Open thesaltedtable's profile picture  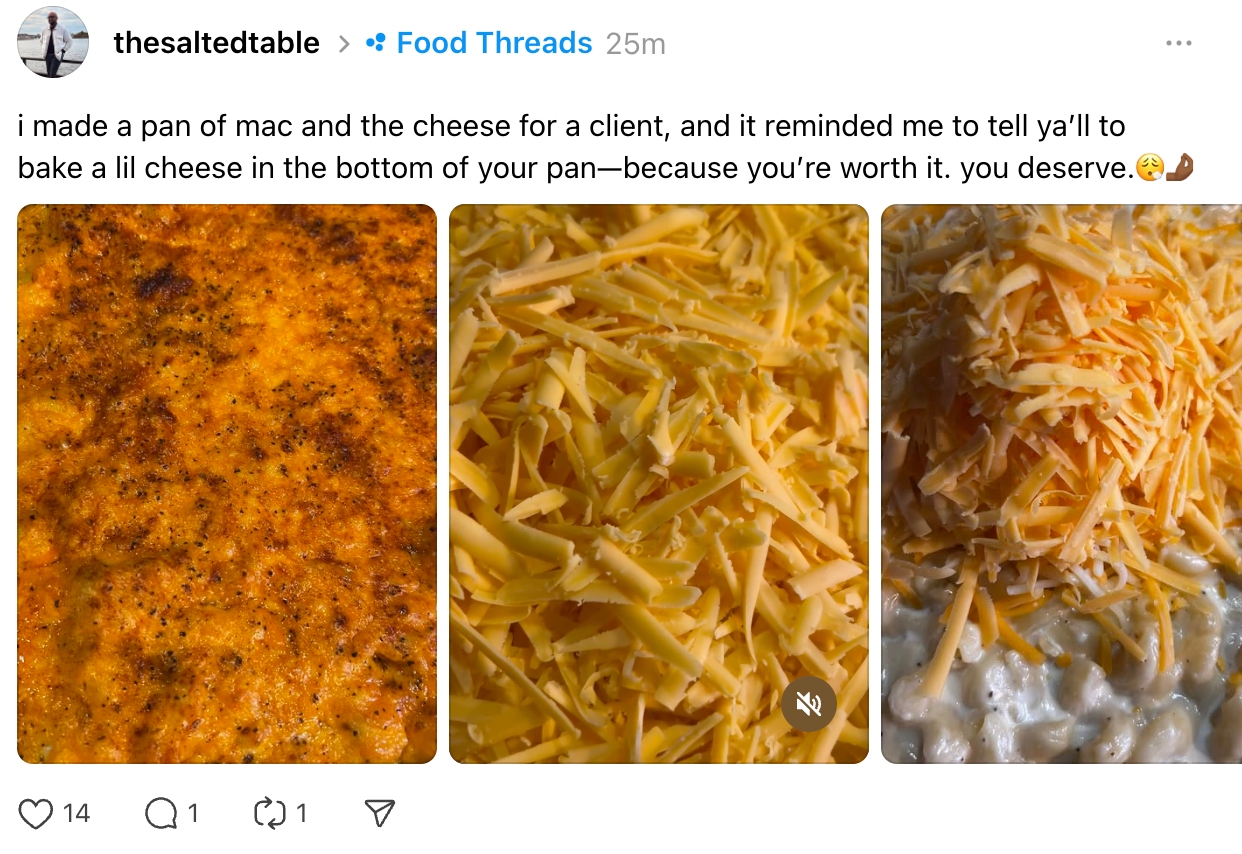pyautogui.click(x=53, y=42)
